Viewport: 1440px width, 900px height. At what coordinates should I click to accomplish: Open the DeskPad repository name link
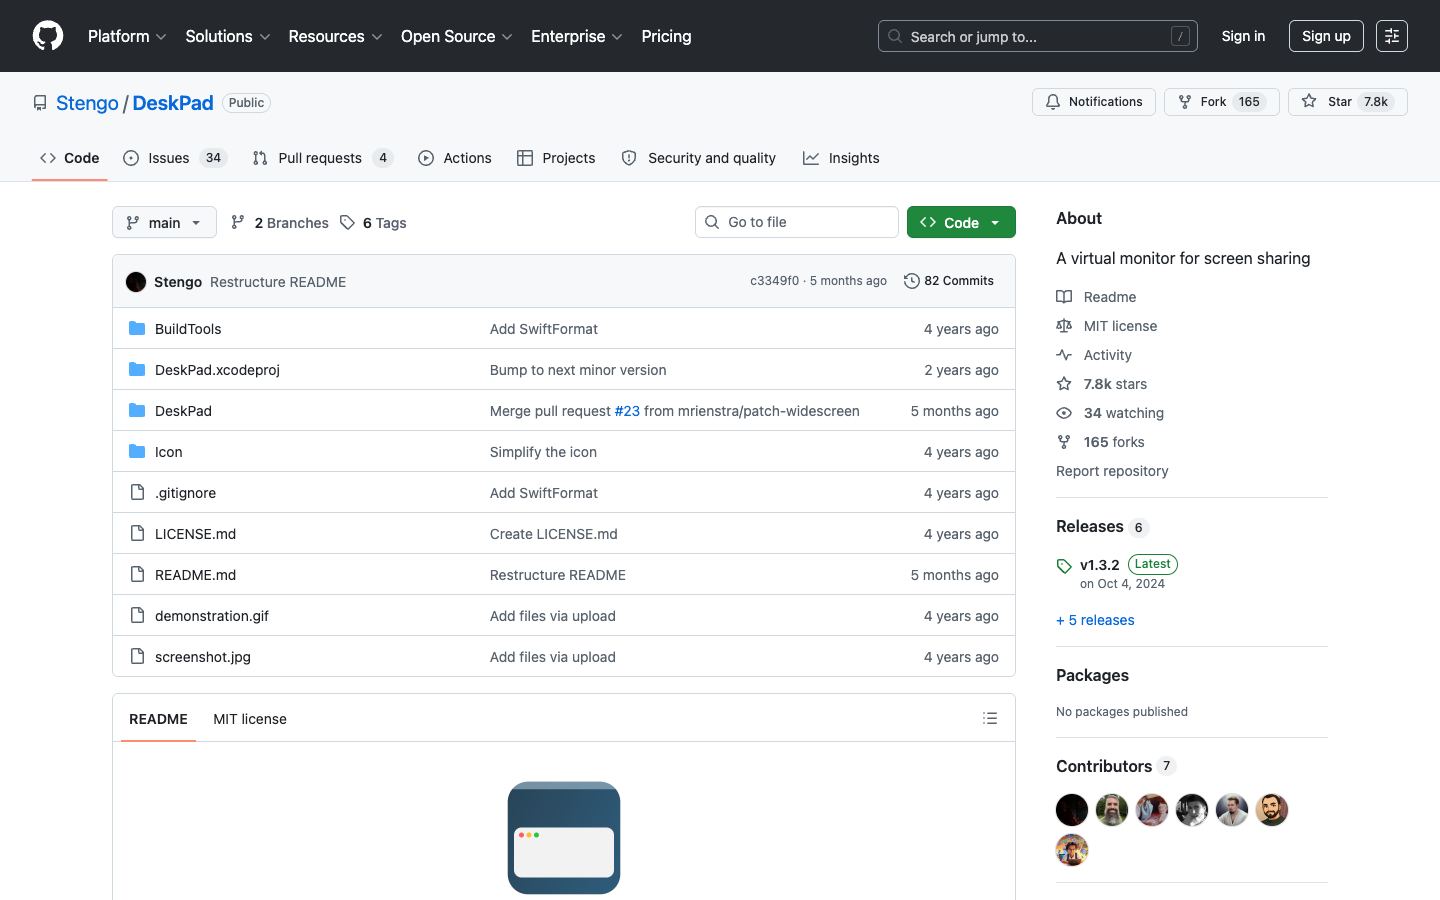pos(173,103)
